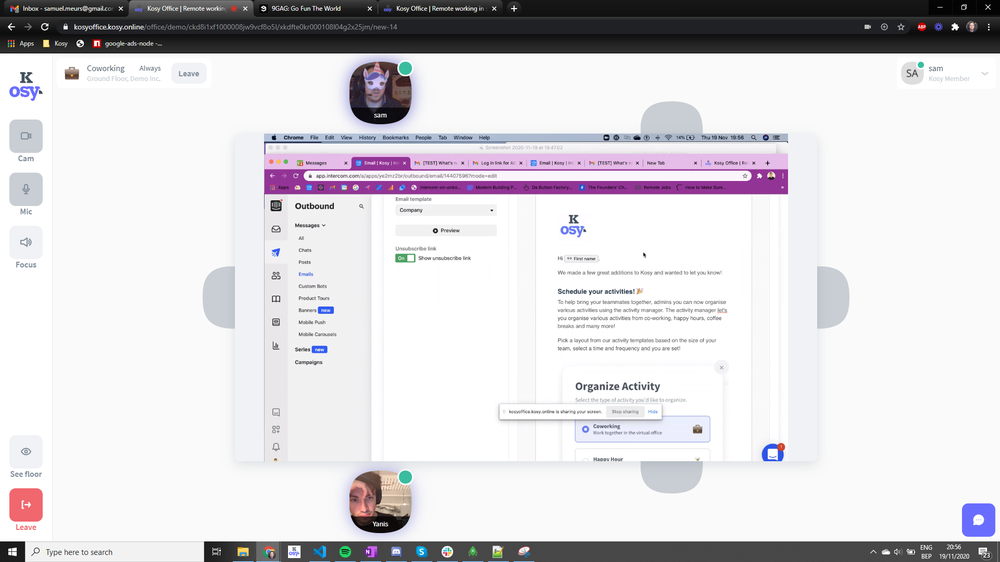Click the Coworking briefcase icon

71,73
